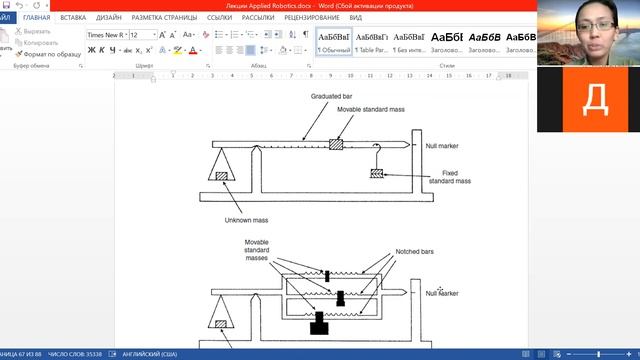Open the font size 12 dropdown
Viewport: 640px width, 360px height.
point(155,35)
